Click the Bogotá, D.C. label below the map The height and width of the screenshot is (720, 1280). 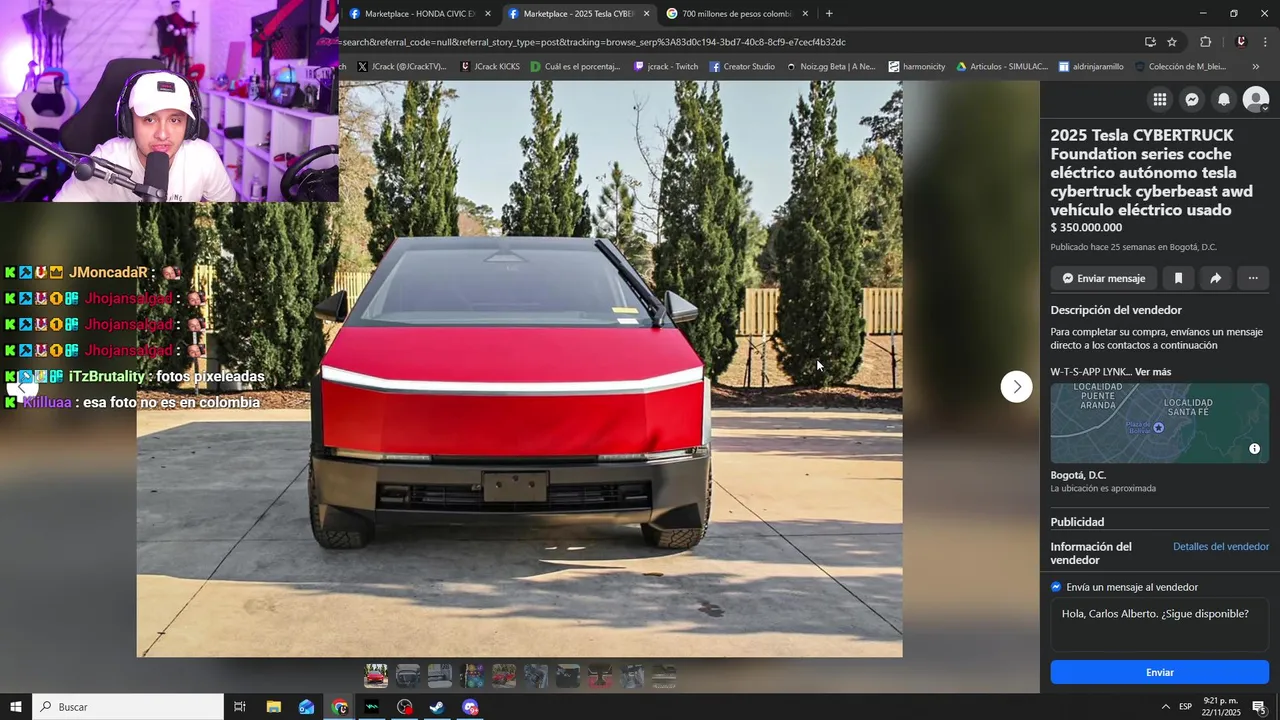[x=1078, y=475]
